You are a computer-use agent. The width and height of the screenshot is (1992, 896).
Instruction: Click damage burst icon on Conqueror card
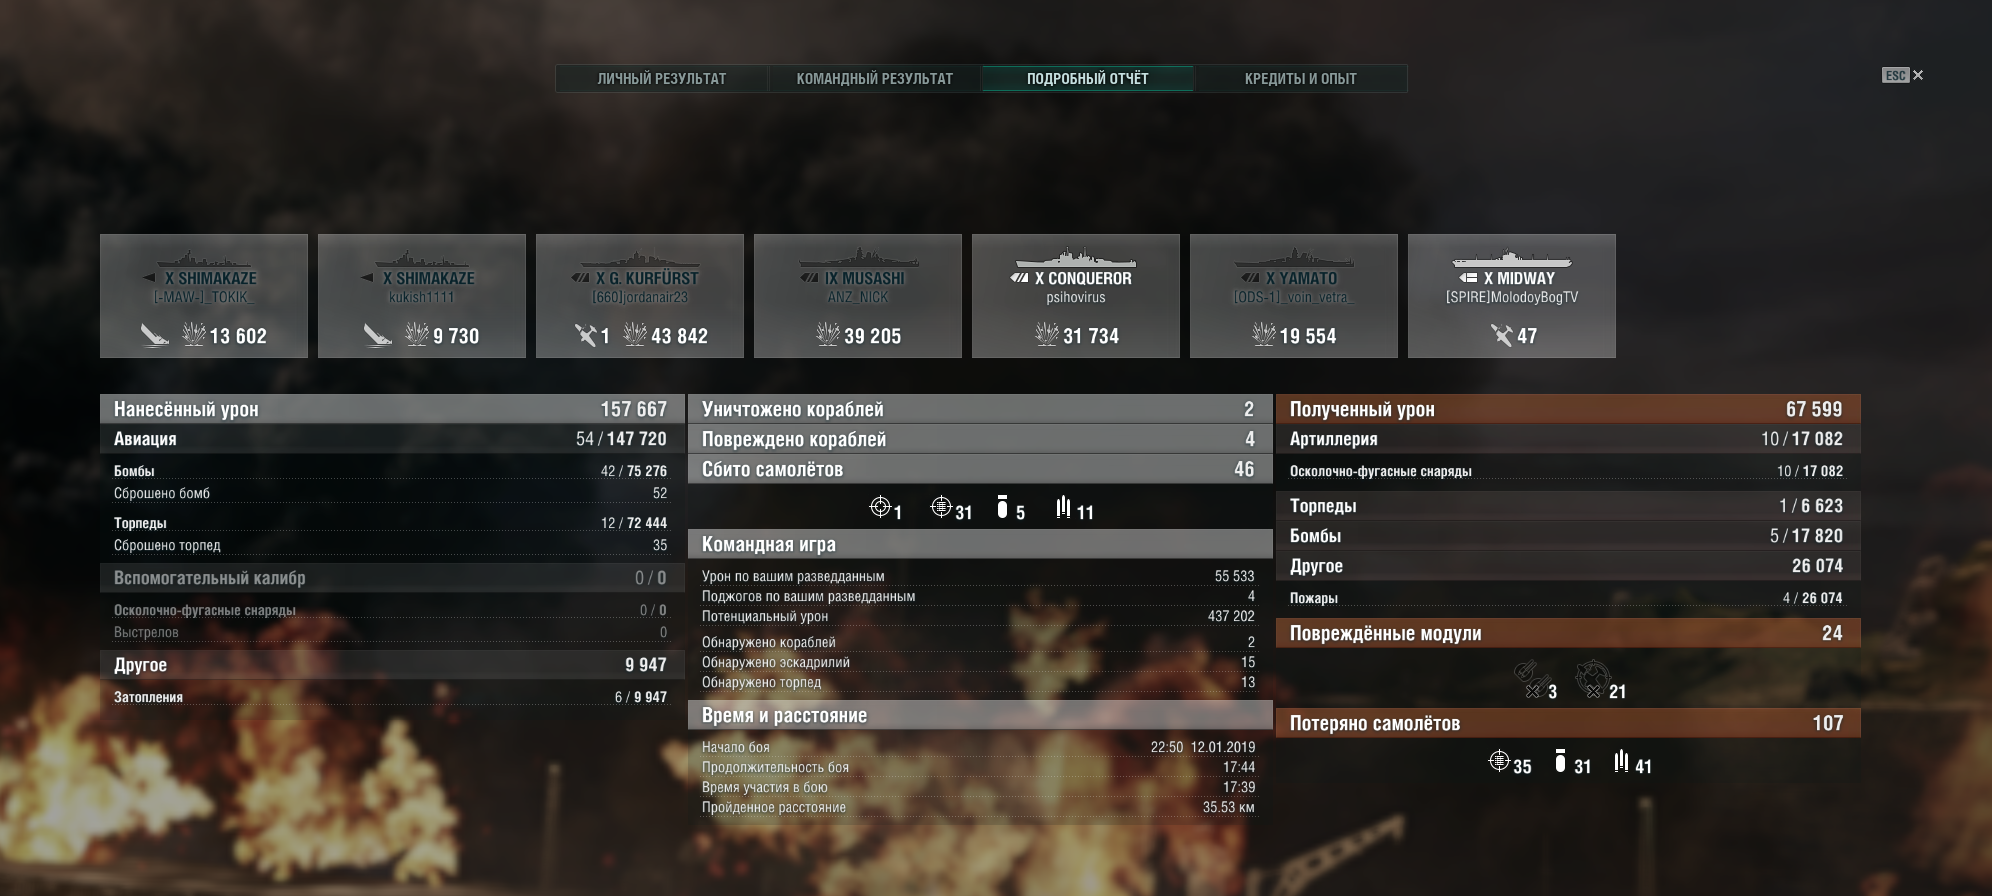[1046, 334]
